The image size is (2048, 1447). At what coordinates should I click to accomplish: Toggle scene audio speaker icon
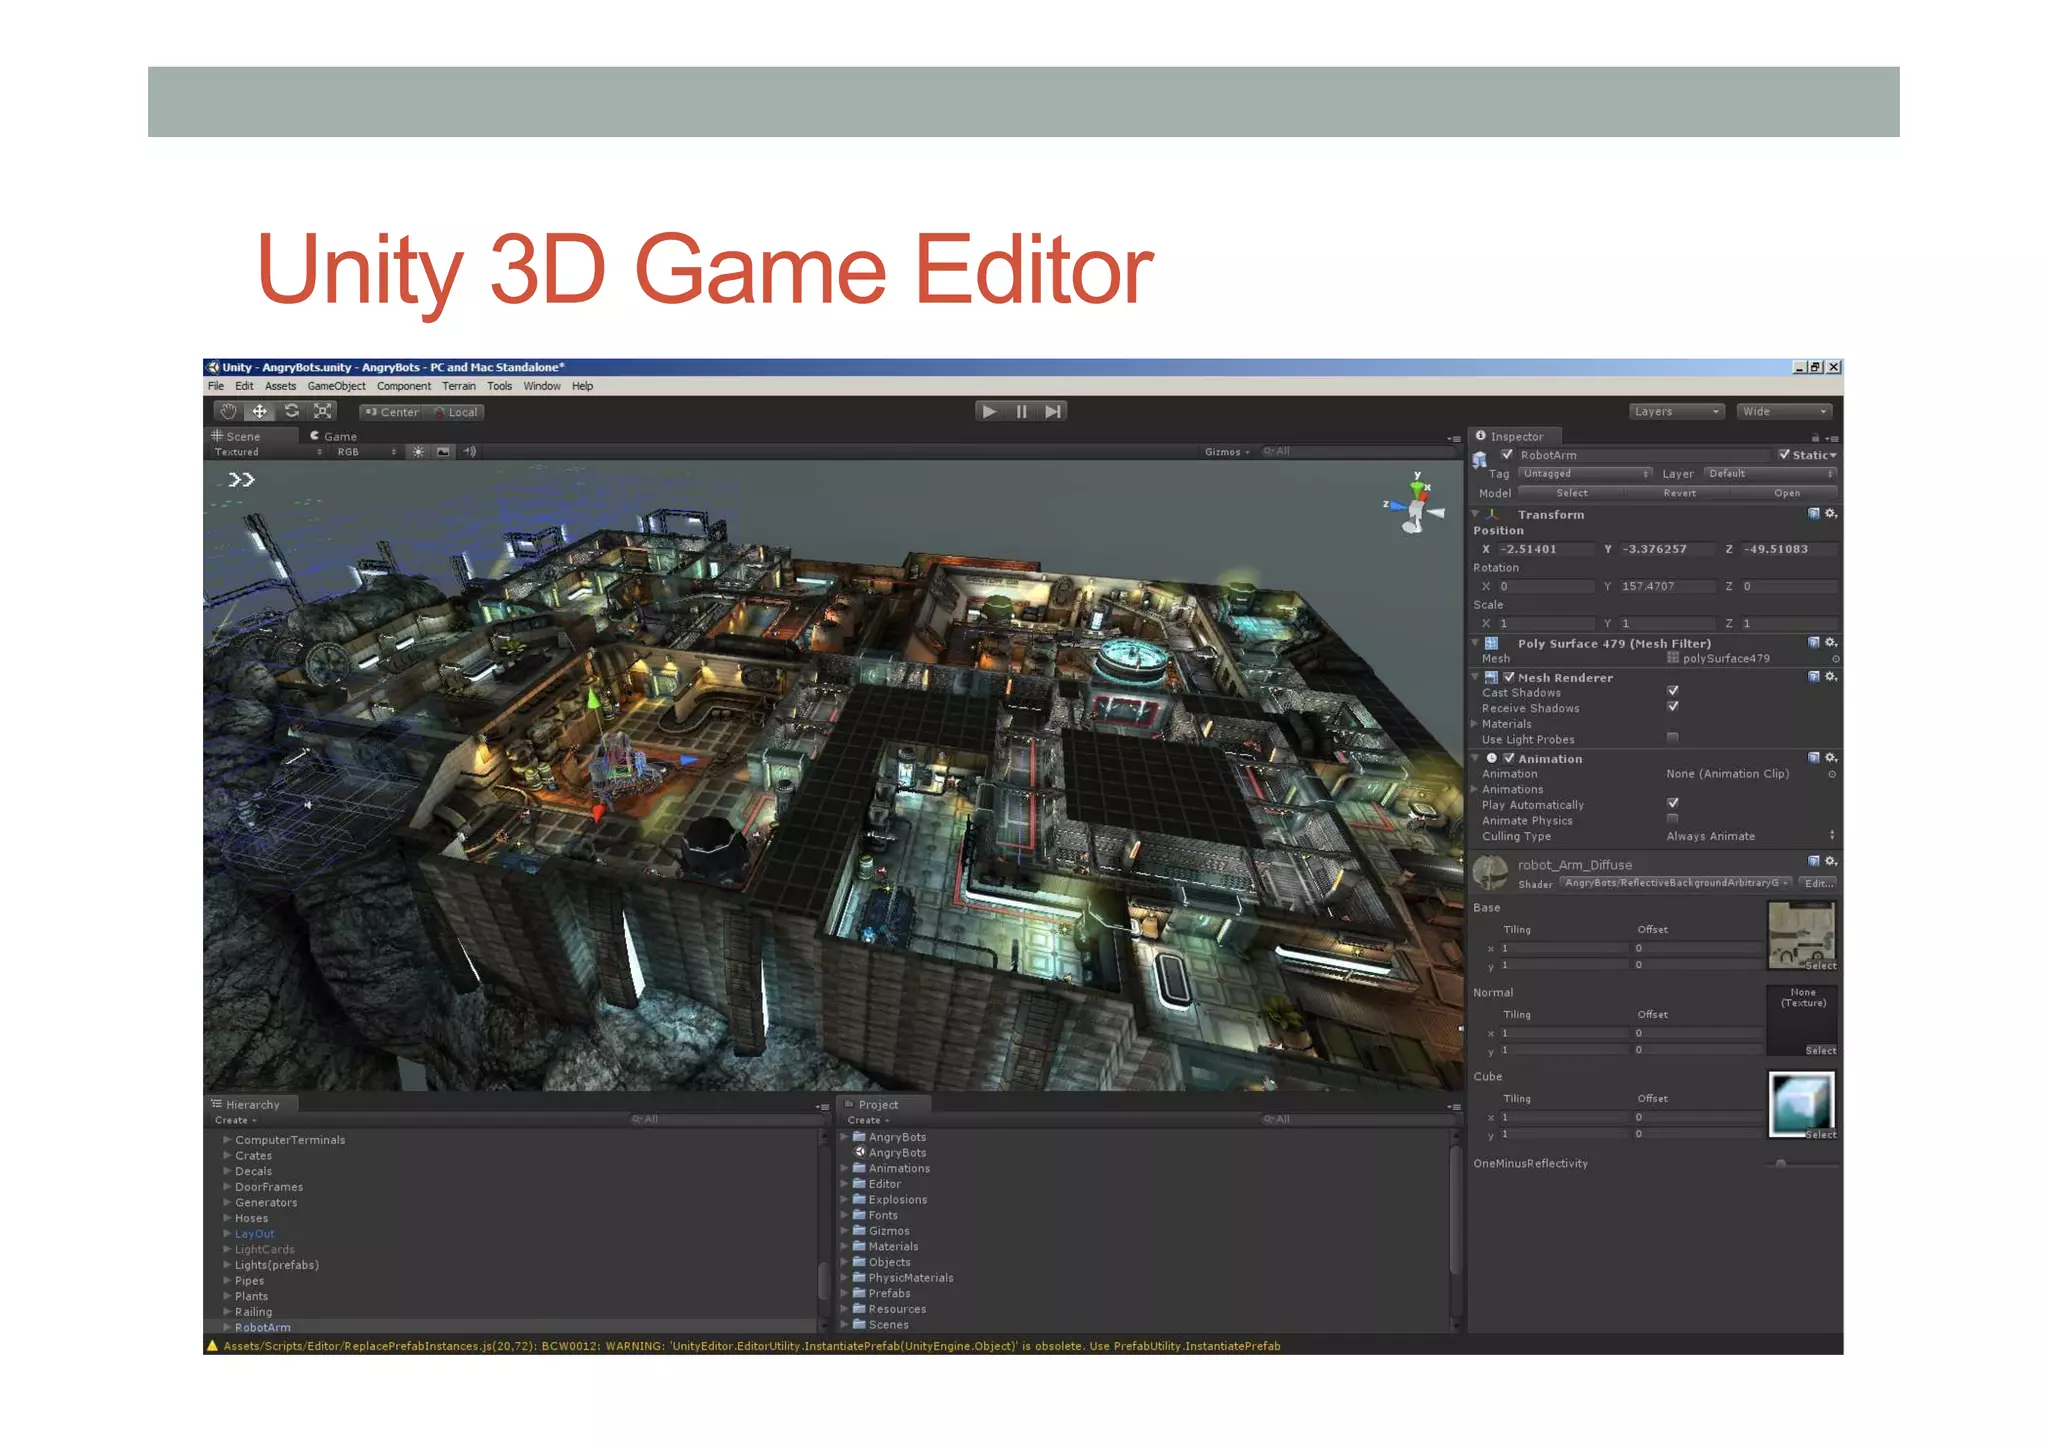469,452
